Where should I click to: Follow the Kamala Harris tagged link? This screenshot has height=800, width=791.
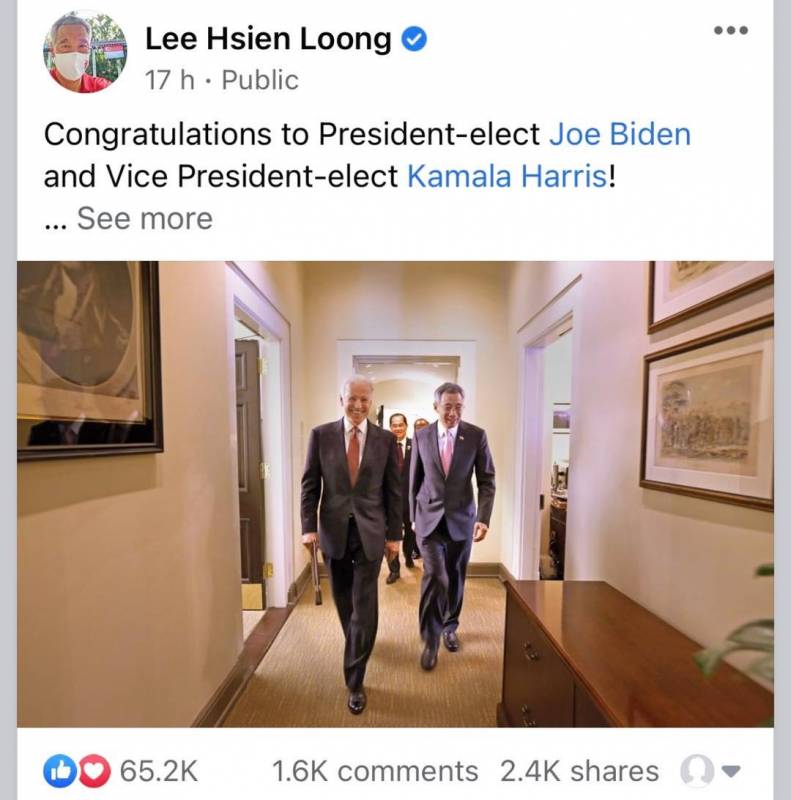[x=505, y=177]
